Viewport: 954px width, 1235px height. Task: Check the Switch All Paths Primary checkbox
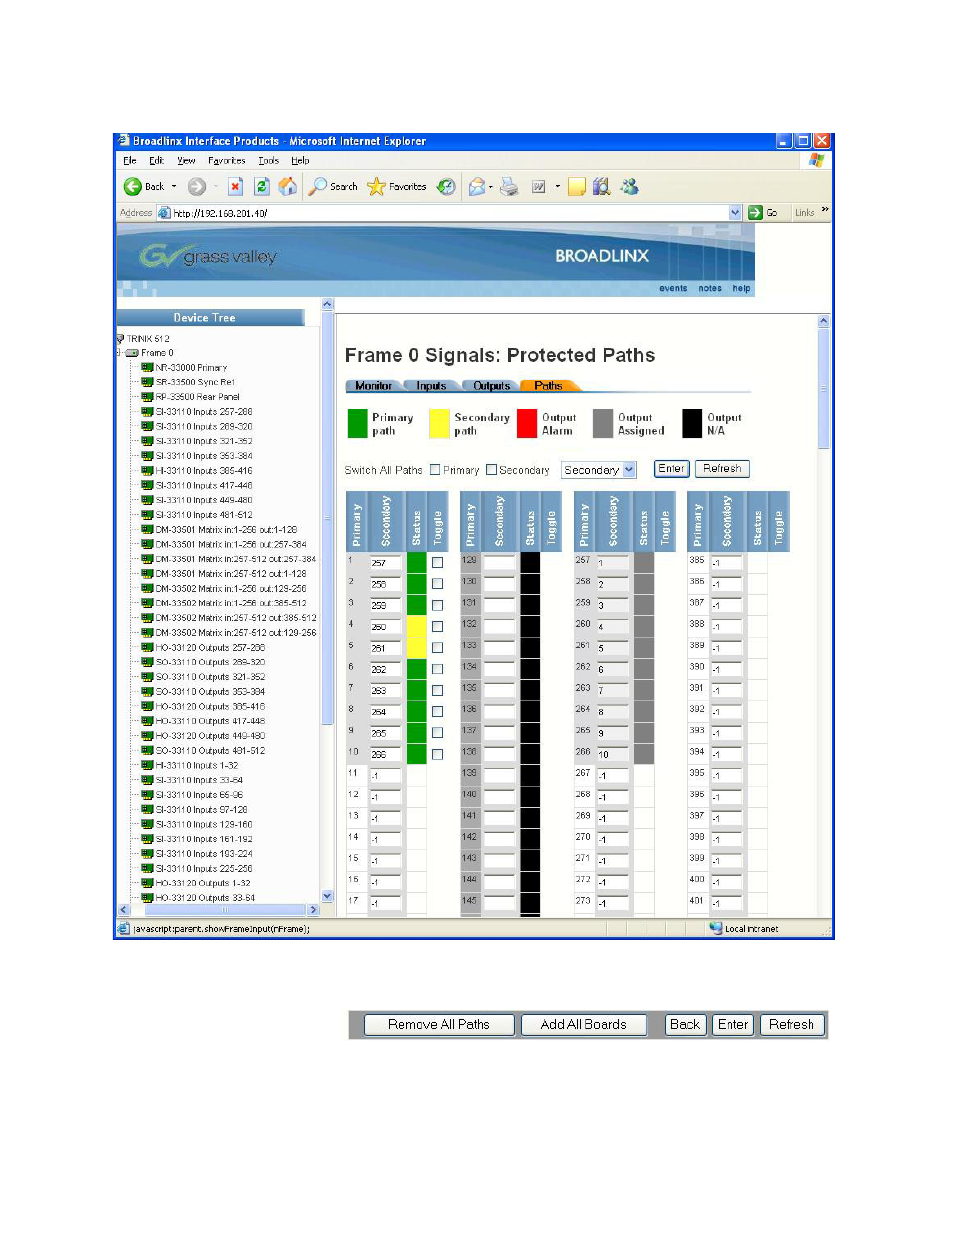[x=435, y=469]
